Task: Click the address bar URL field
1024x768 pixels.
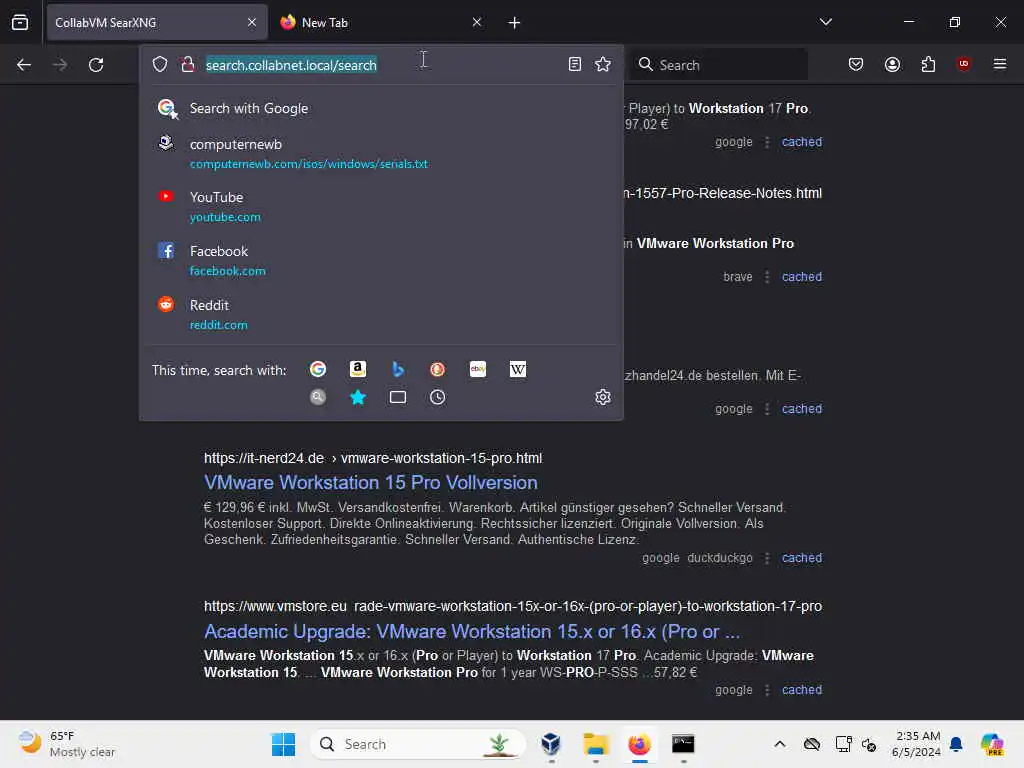Action: 381,65
